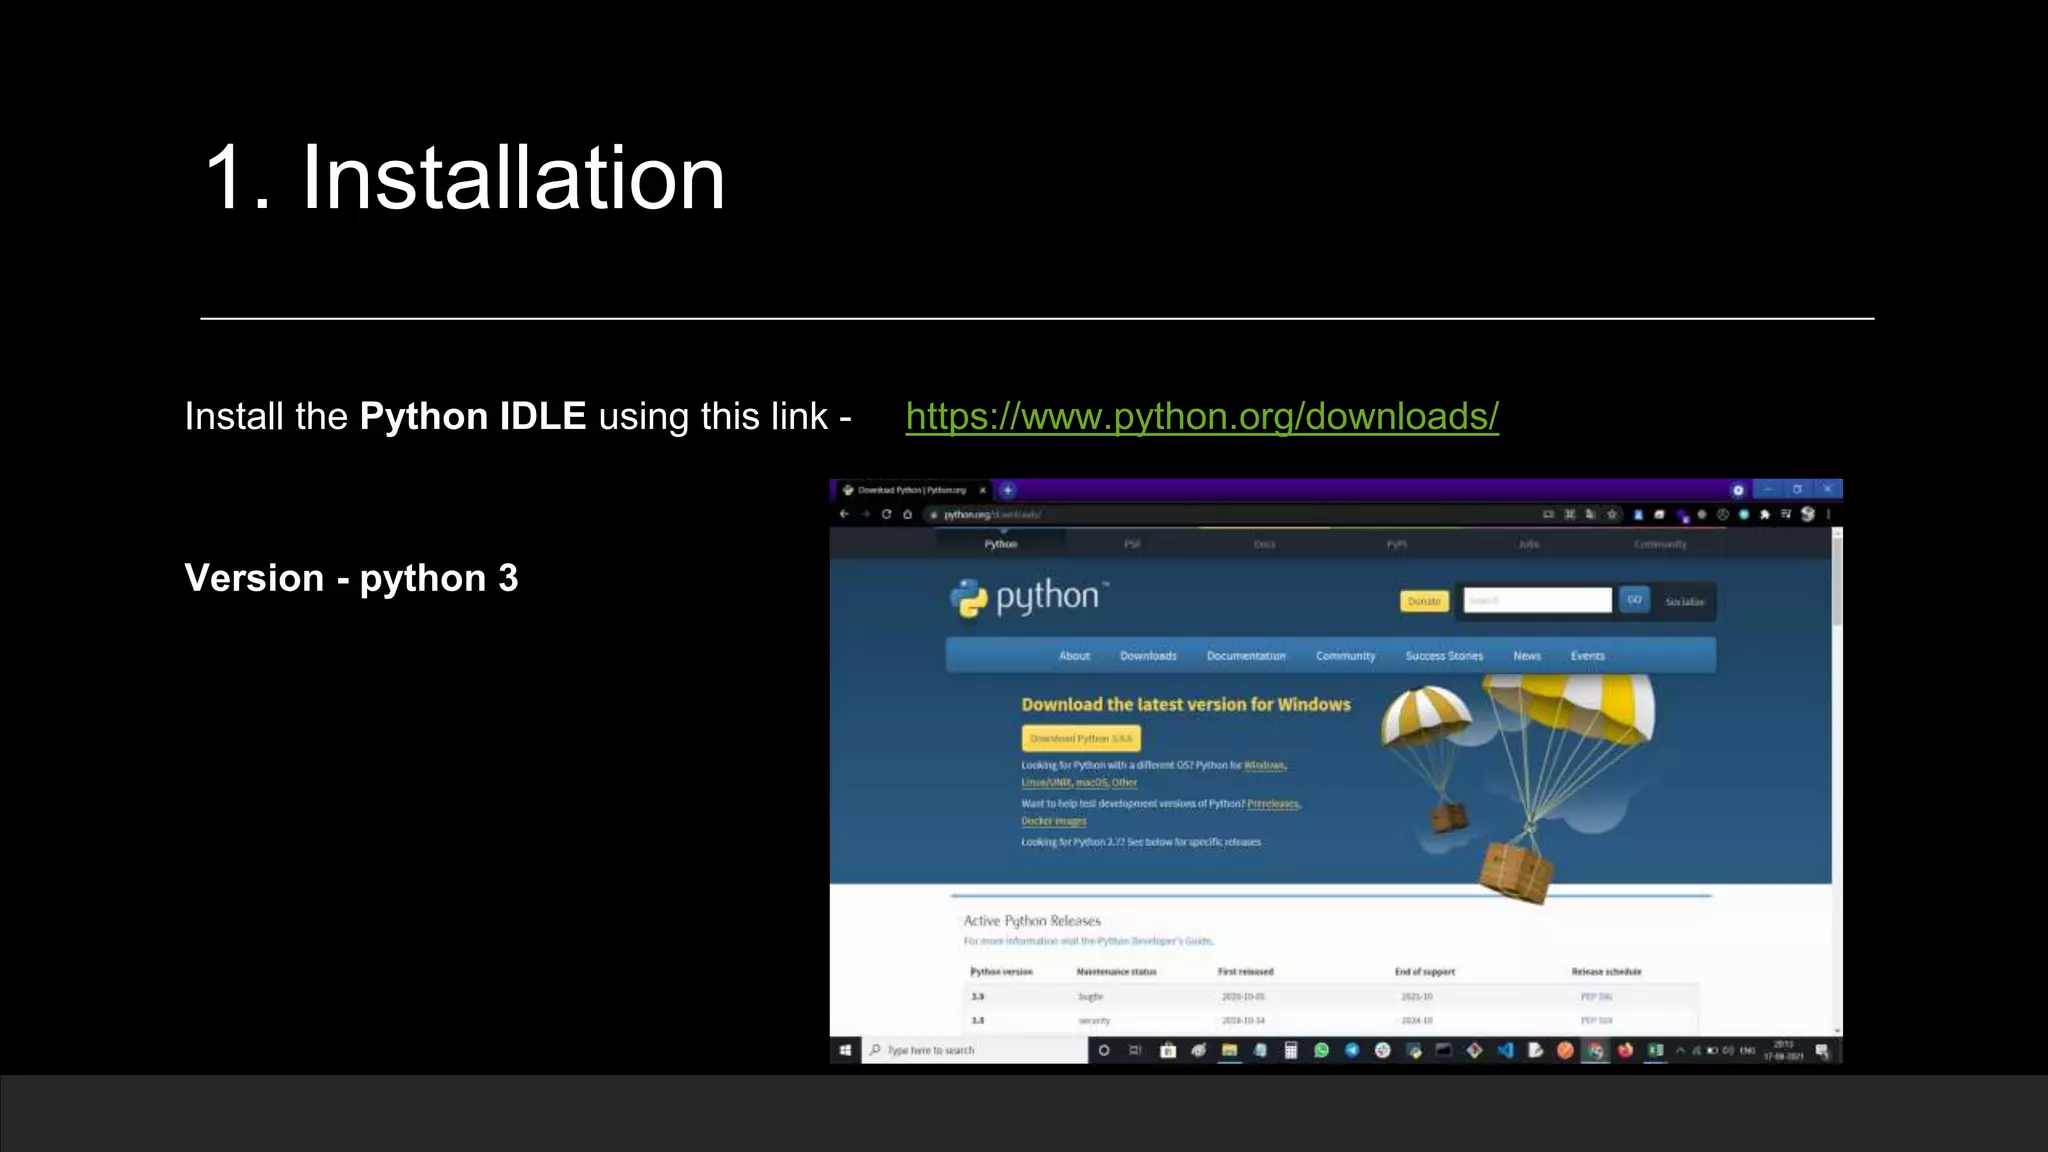
Task: Follow the Docker images link
Action: pyautogui.click(x=1053, y=821)
